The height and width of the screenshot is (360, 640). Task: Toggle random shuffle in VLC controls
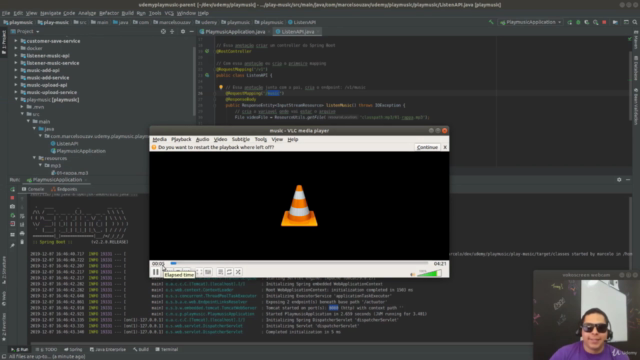click(238, 272)
